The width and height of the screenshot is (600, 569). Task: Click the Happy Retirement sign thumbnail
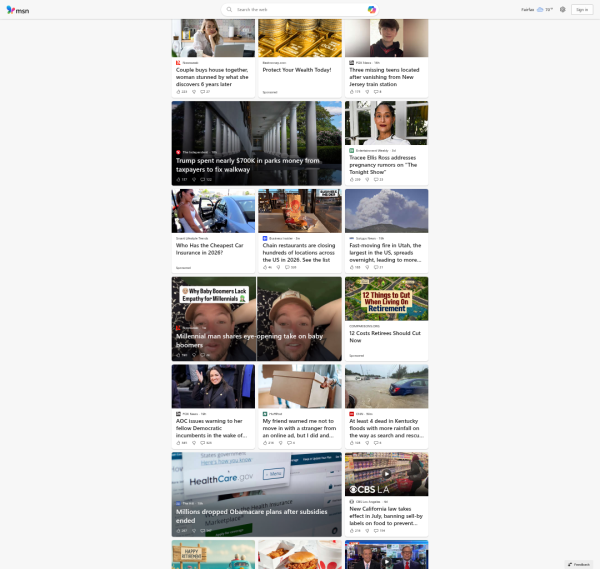click(213, 554)
